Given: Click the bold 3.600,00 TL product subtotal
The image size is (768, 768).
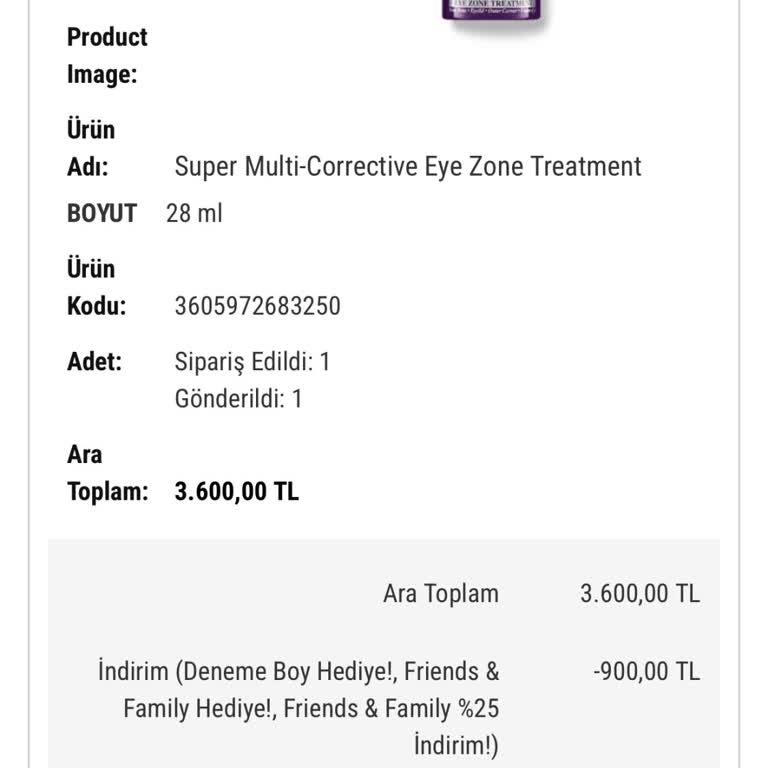Looking at the screenshot, I should (236, 492).
